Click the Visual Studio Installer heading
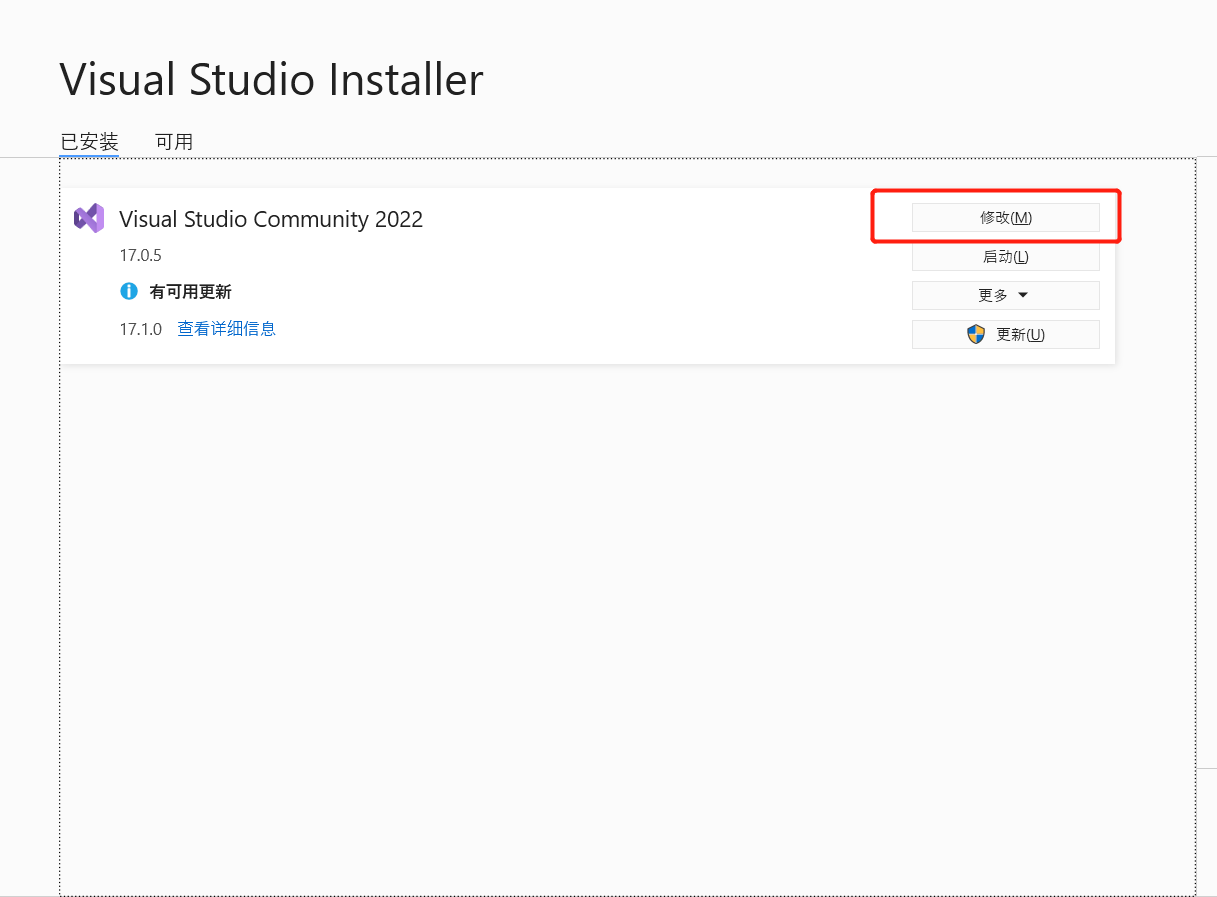The height and width of the screenshot is (897, 1217). coord(272,79)
